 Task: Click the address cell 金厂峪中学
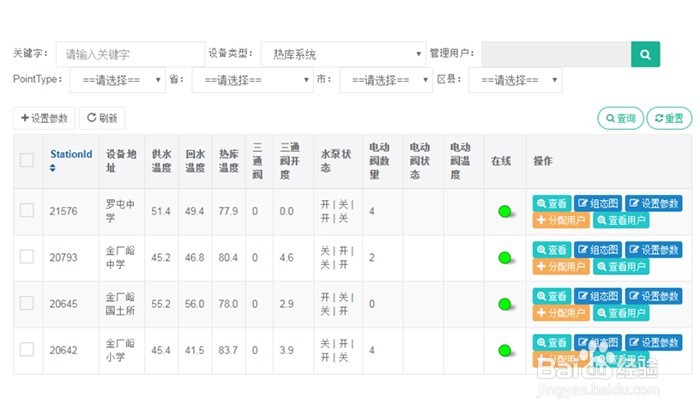click(120, 257)
